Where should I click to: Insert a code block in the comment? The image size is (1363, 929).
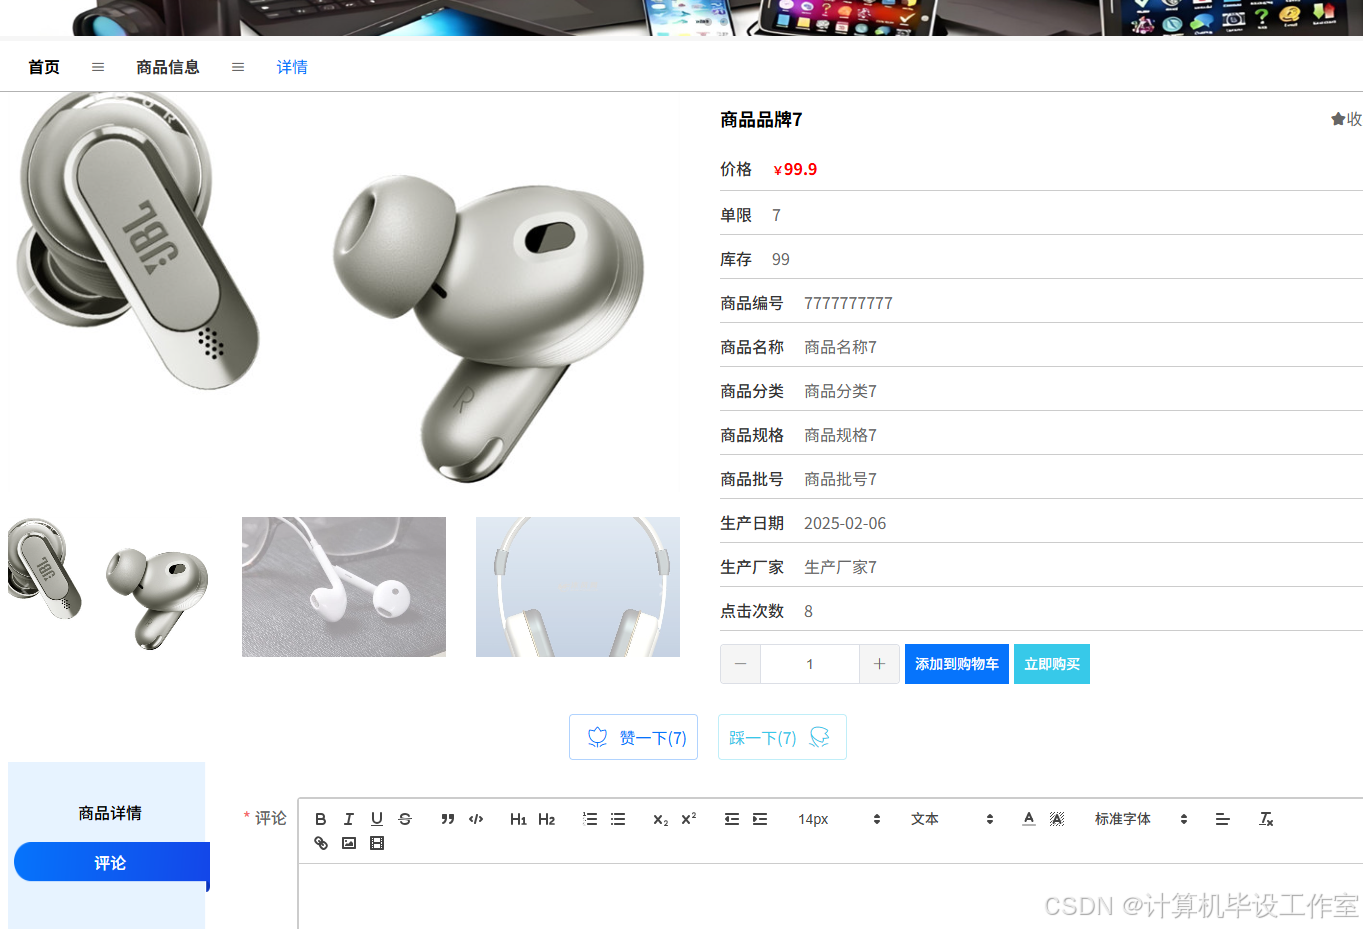coord(476,819)
